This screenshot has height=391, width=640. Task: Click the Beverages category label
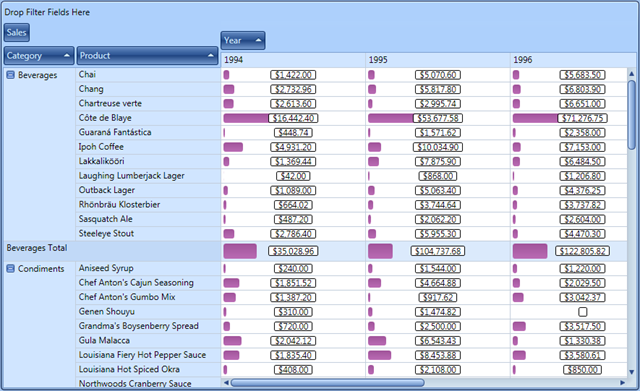tap(38, 75)
